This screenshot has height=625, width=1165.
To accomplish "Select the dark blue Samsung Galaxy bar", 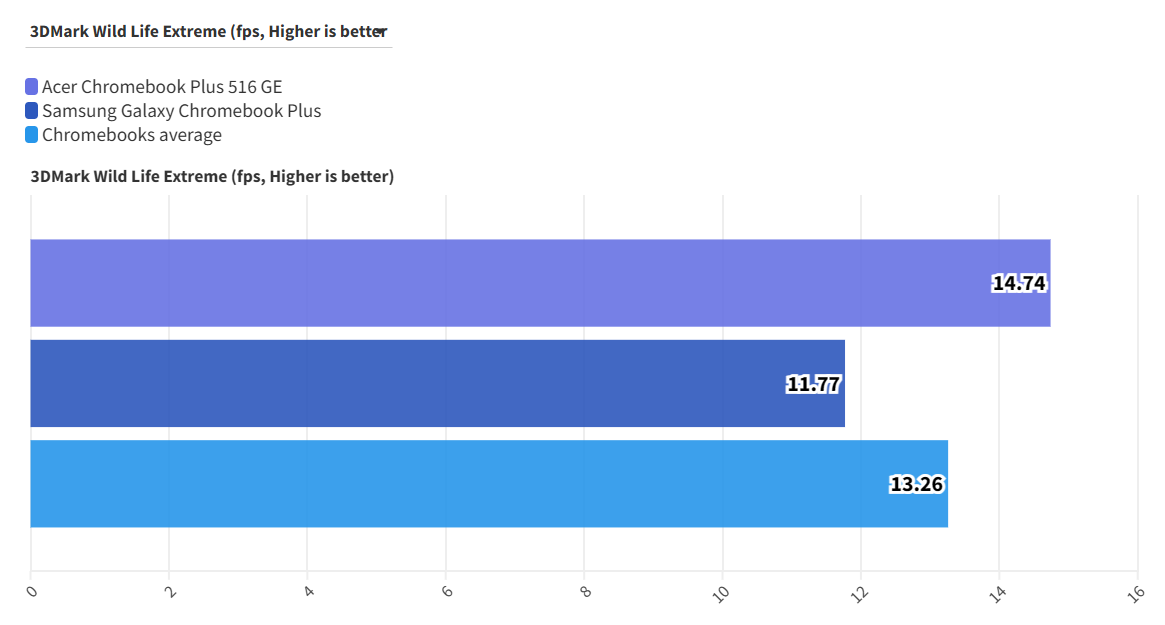I will 400,383.
